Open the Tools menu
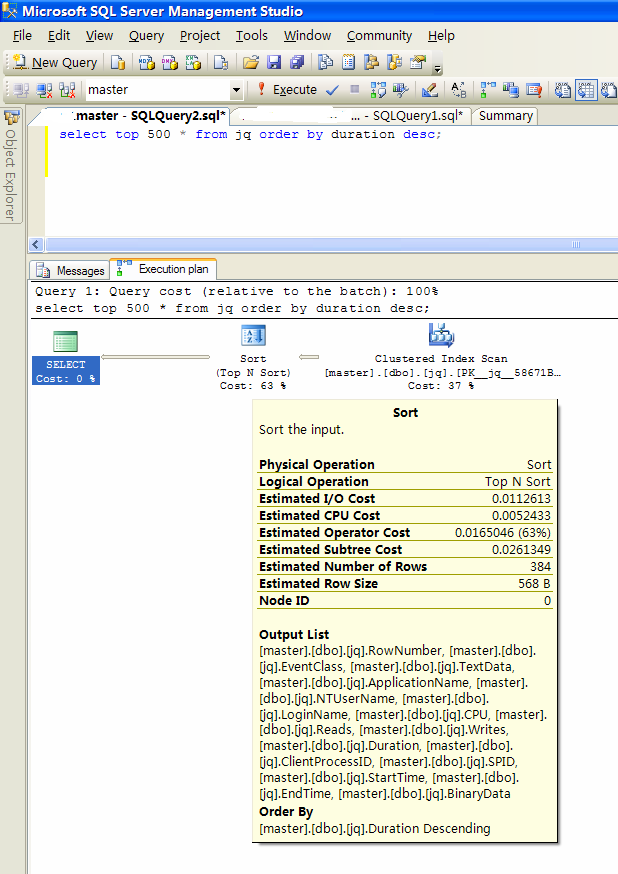This screenshot has height=874, width=618. pos(251,36)
